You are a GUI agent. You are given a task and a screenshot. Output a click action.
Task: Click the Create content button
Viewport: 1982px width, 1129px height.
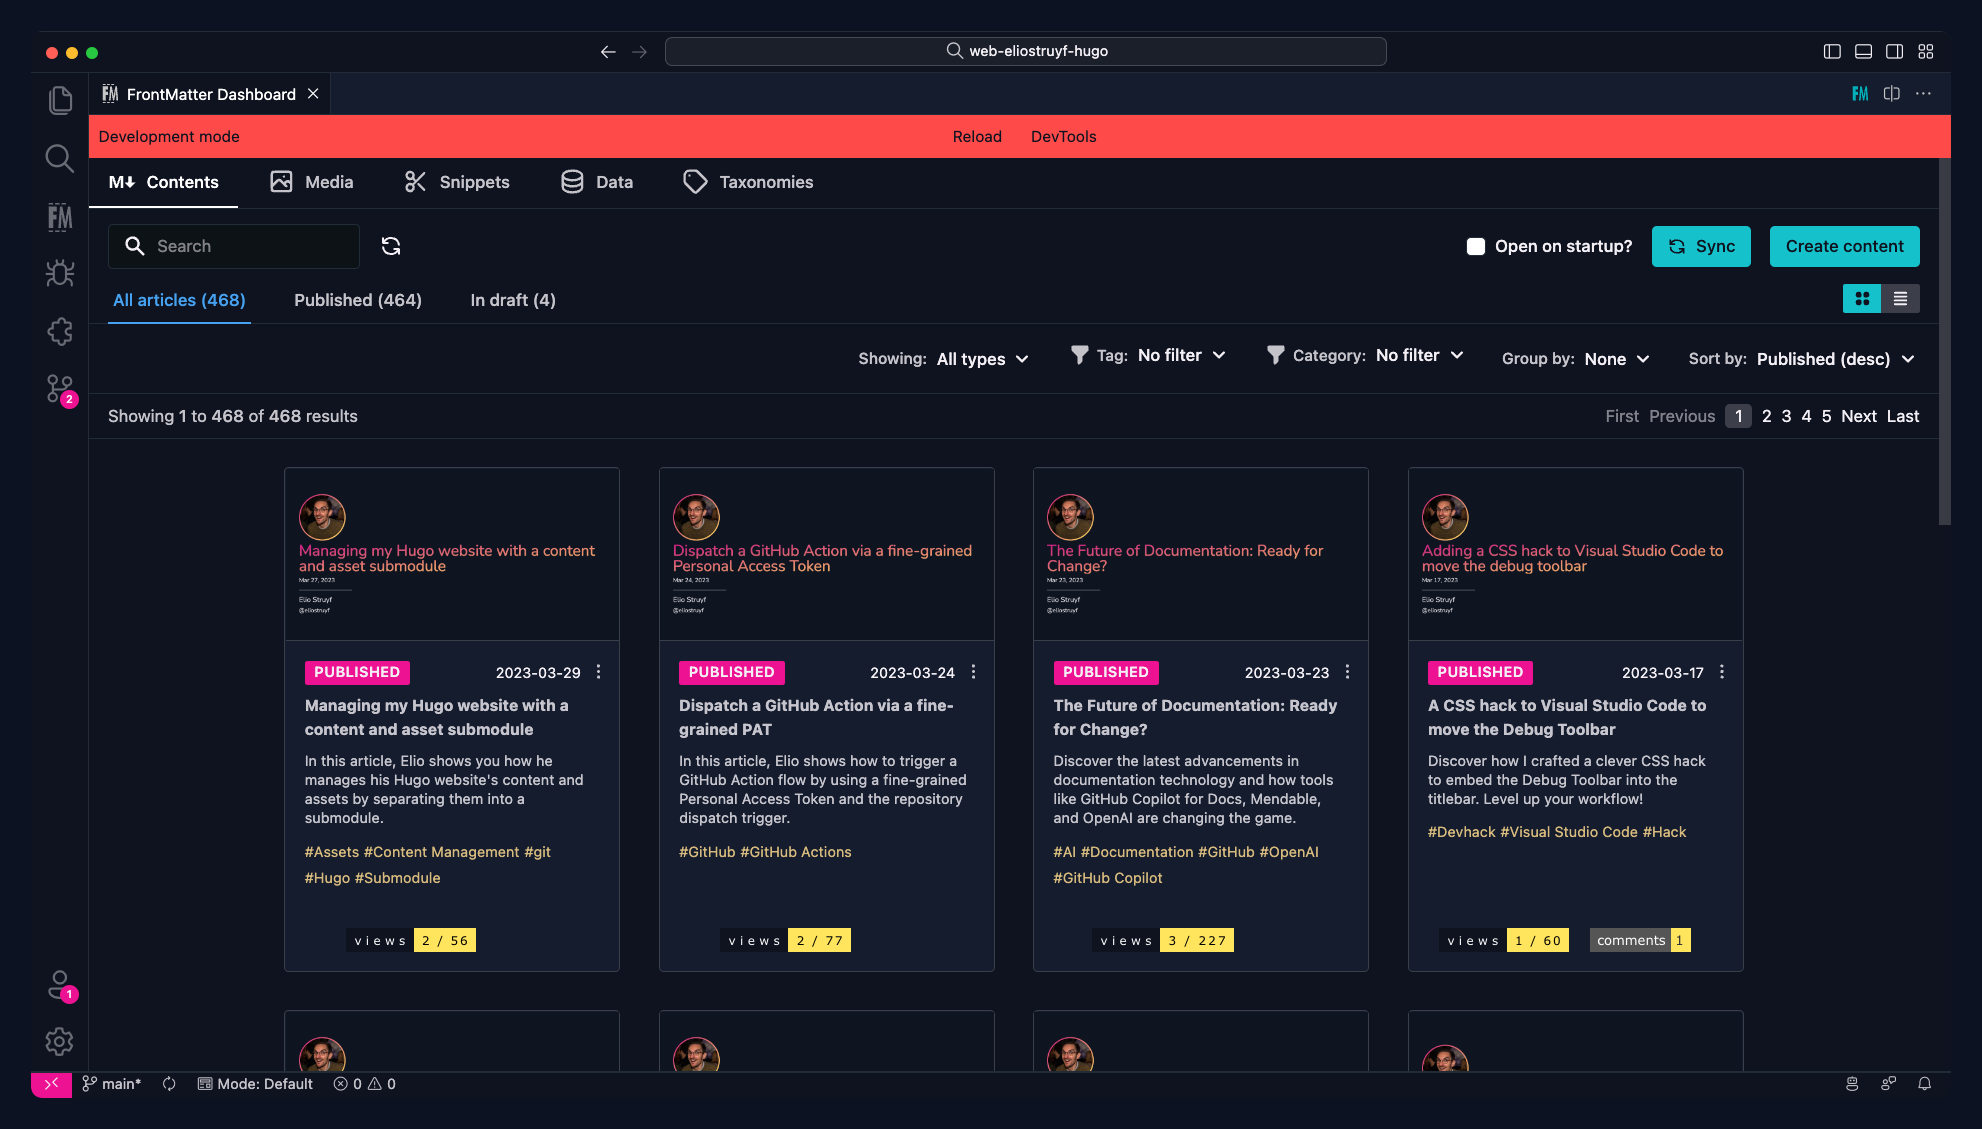pos(1844,246)
